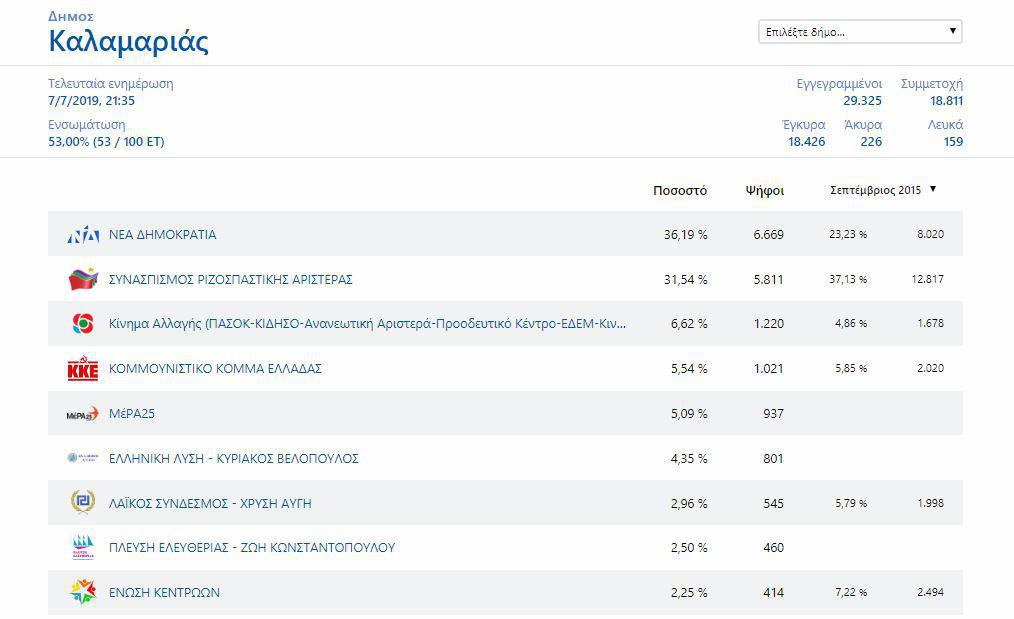Select ΚΟΜΜΟΥΝΙΣΤΙΚΟ ΚΟΜΜΑ ΕΛΛΑΔΑΣ party name
The image size is (1014, 619).
click(215, 369)
